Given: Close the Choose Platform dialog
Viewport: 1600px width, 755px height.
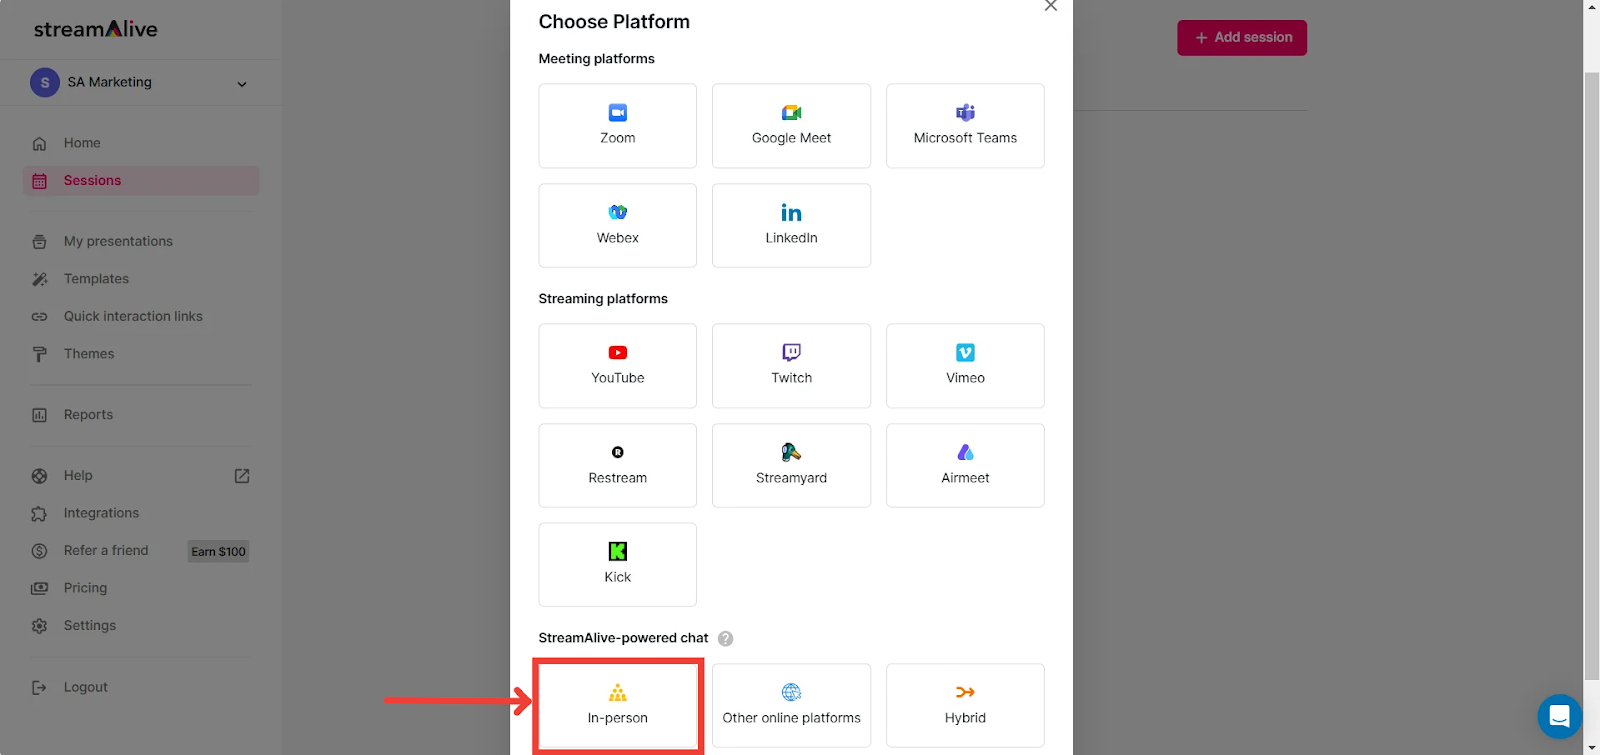Looking at the screenshot, I should pos(1050,6).
